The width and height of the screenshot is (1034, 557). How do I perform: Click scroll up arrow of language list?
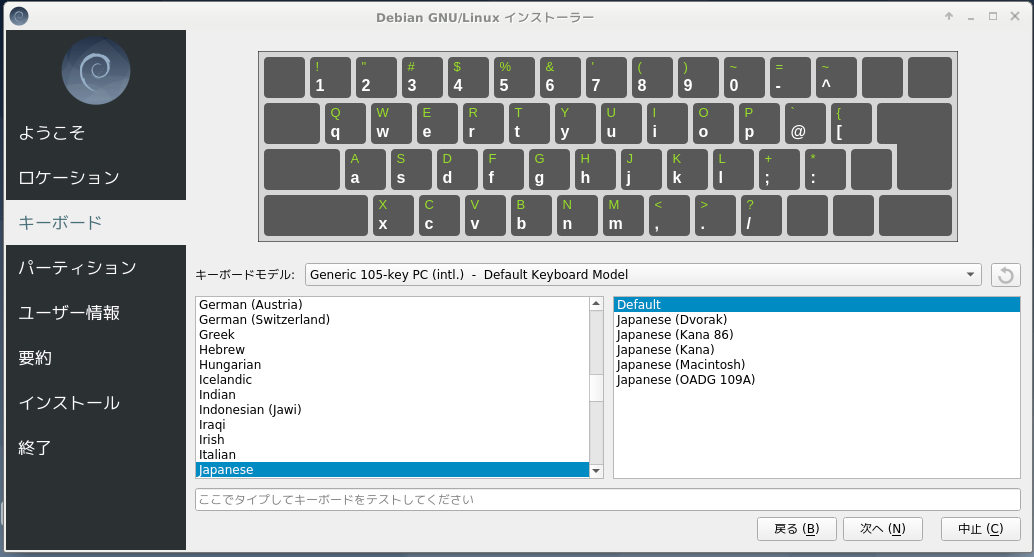596,304
